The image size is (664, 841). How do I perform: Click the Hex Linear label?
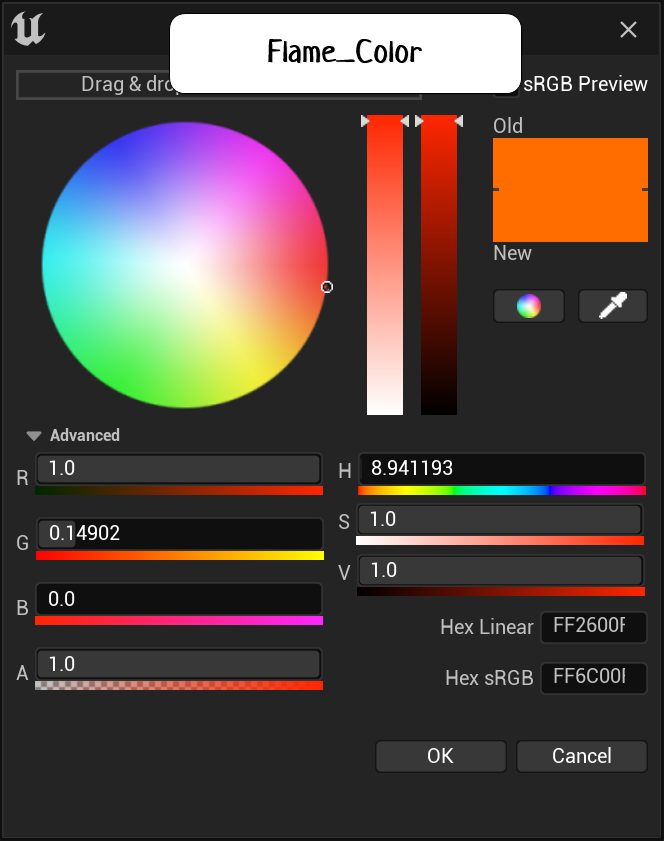486,627
